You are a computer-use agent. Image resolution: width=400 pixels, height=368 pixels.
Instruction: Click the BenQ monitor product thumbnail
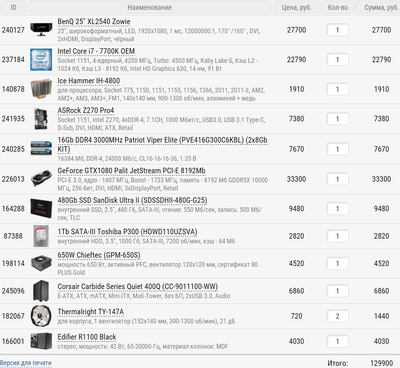[41, 30]
